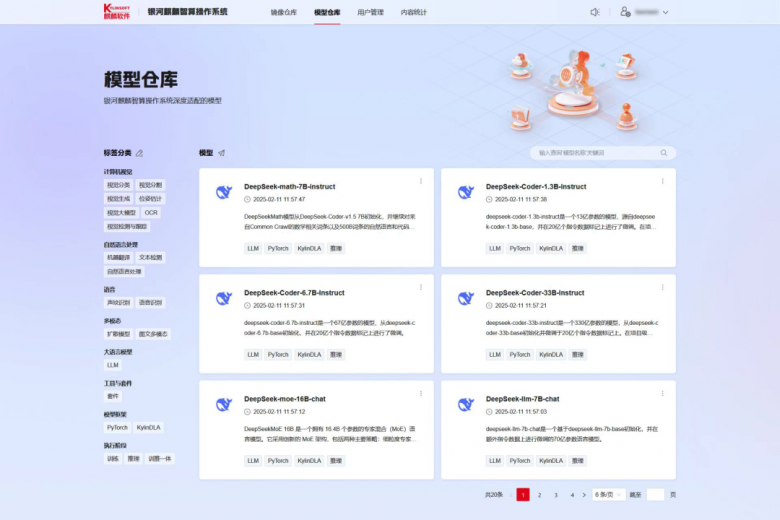Click clock icon on DeepSeek-Coder-33B-instruct card

point(489,306)
